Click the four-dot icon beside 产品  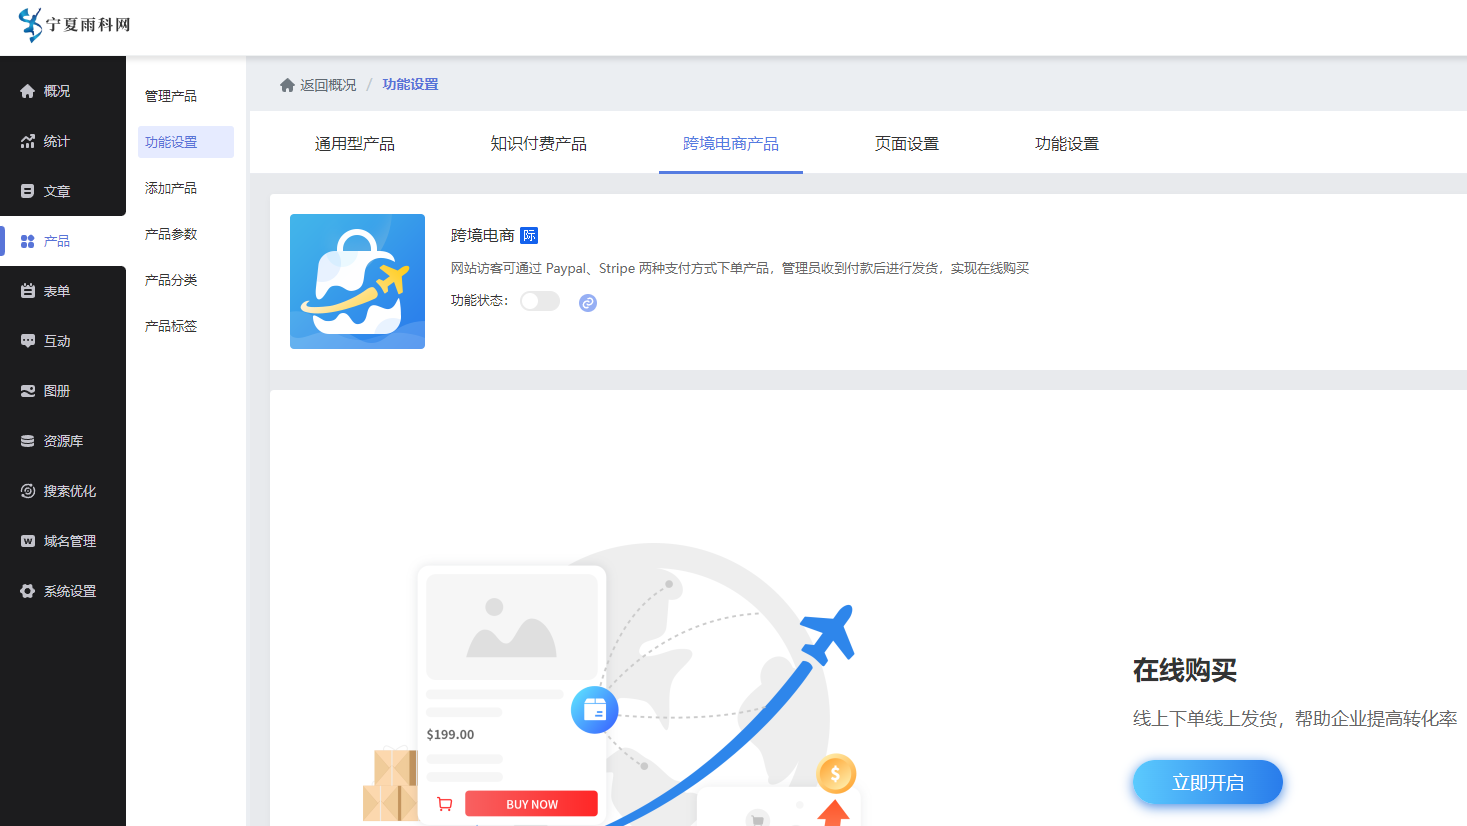coord(28,241)
